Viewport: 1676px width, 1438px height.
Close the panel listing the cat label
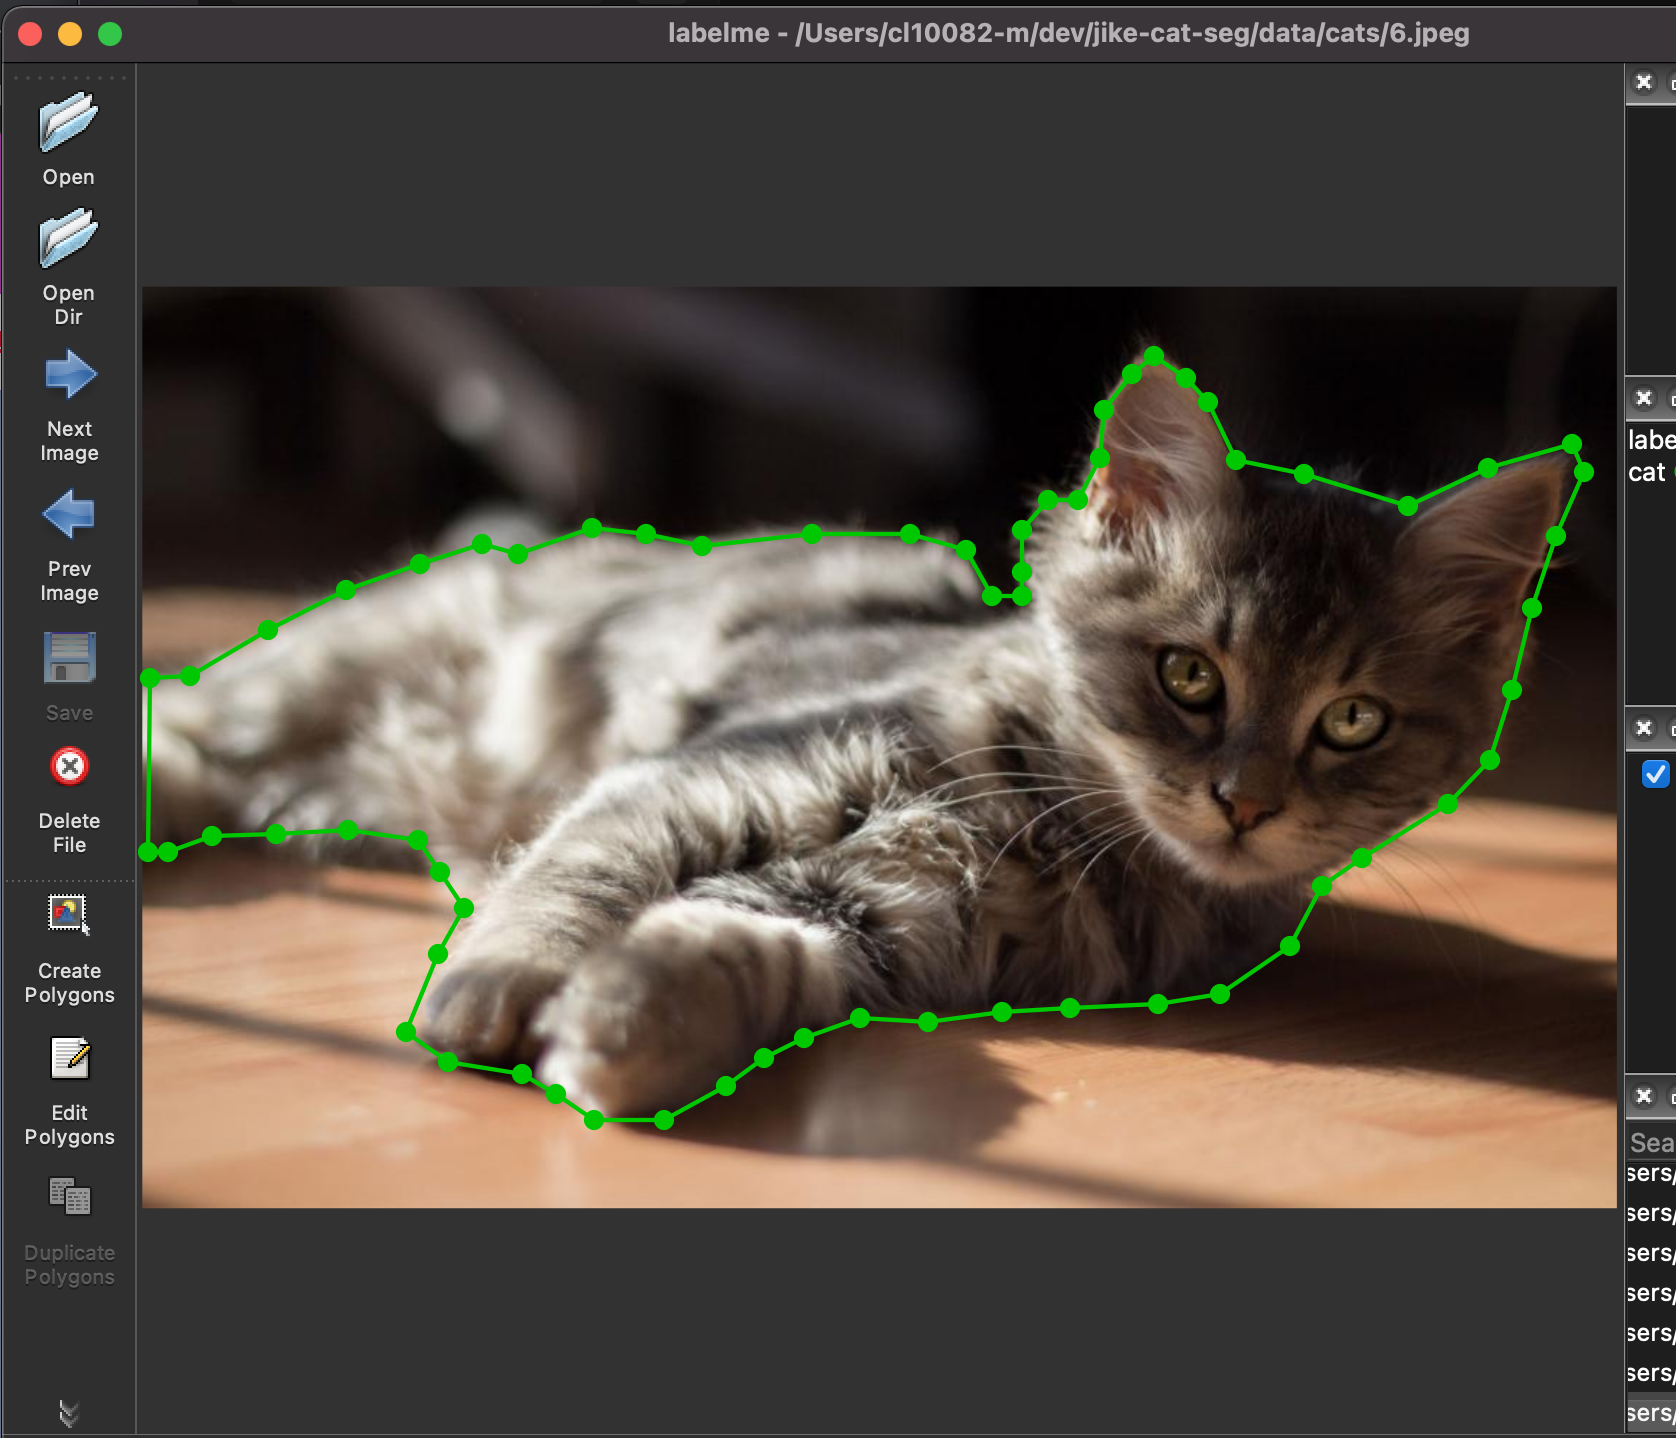pos(1643,398)
